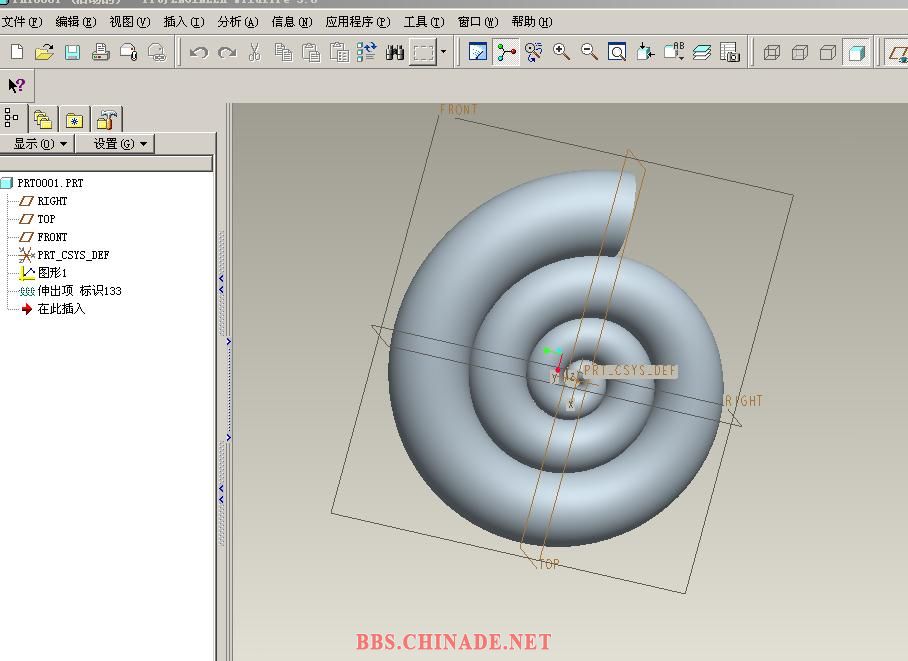The width and height of the screenshot is (908, 661).
Task: Switch to wireframe display mode
Action: click(772, 52)
